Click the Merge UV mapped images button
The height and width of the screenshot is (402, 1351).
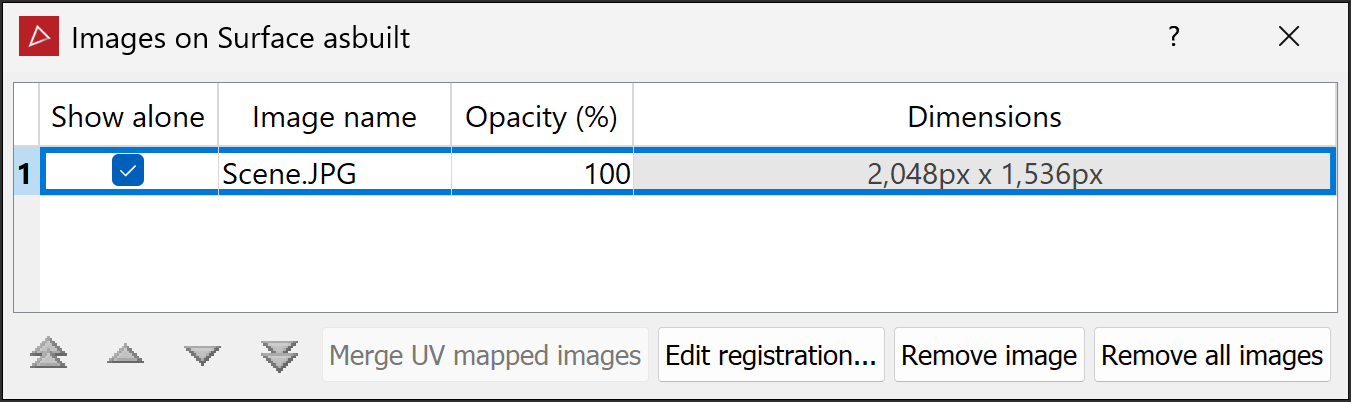coord(485,355)
